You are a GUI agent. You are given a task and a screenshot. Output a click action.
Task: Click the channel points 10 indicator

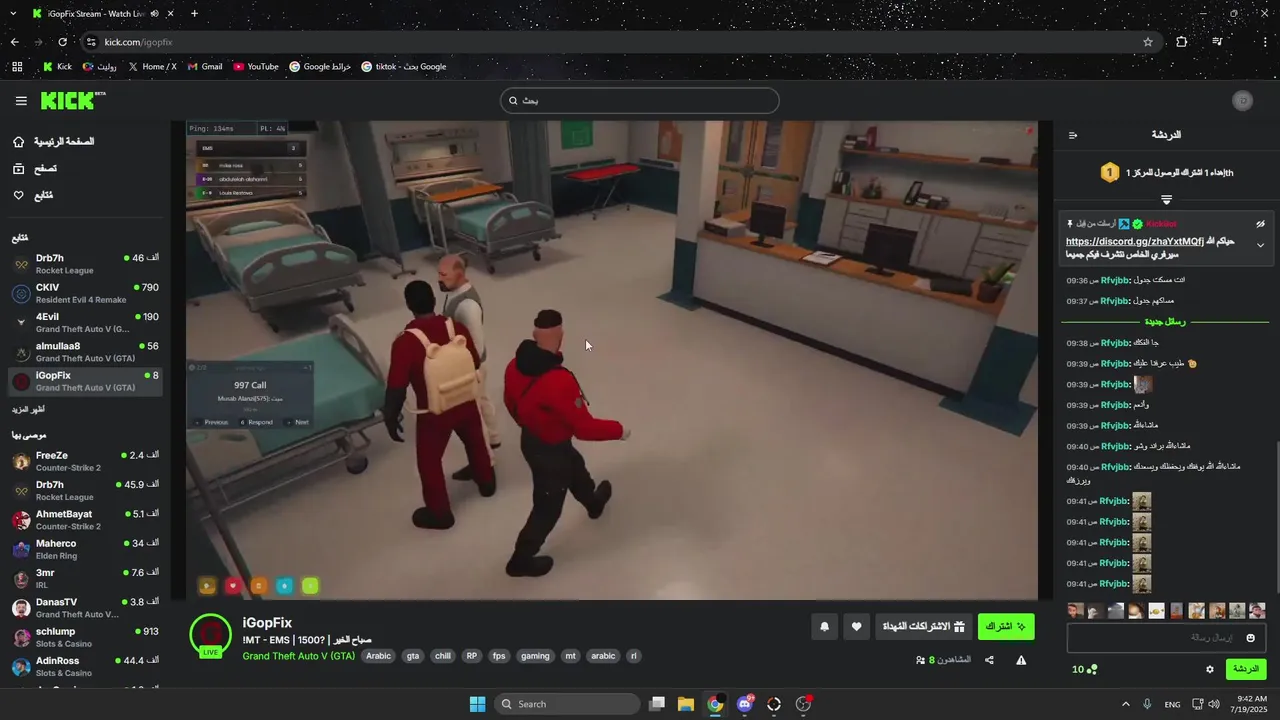click(1084, 669)
